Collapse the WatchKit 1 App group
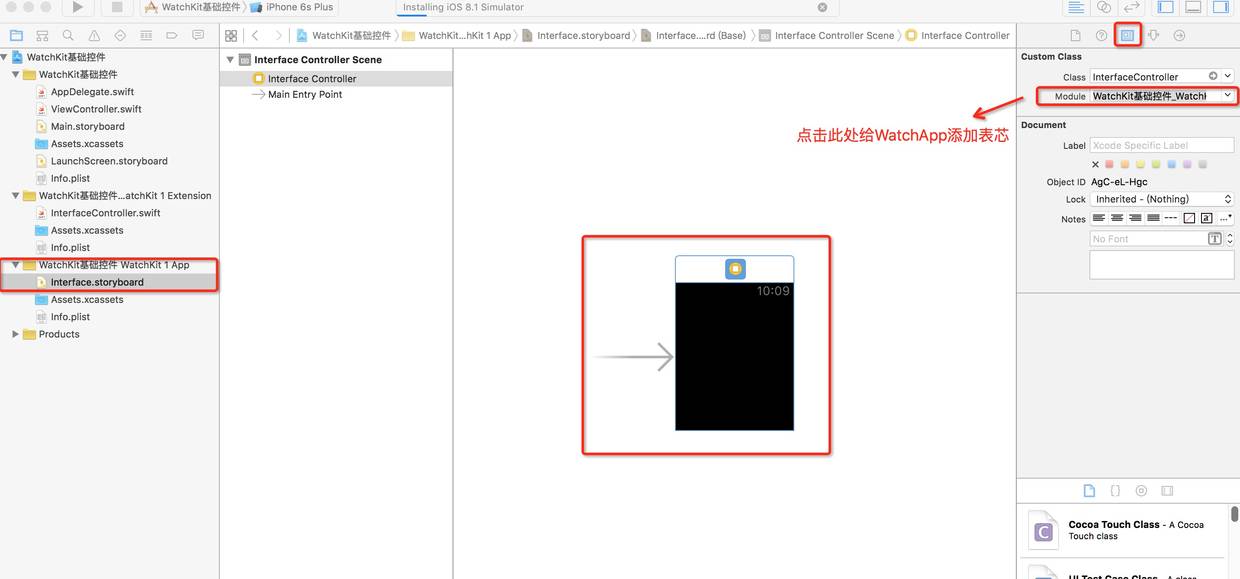This screenshot has height=579, width=1240. point(15,265)
